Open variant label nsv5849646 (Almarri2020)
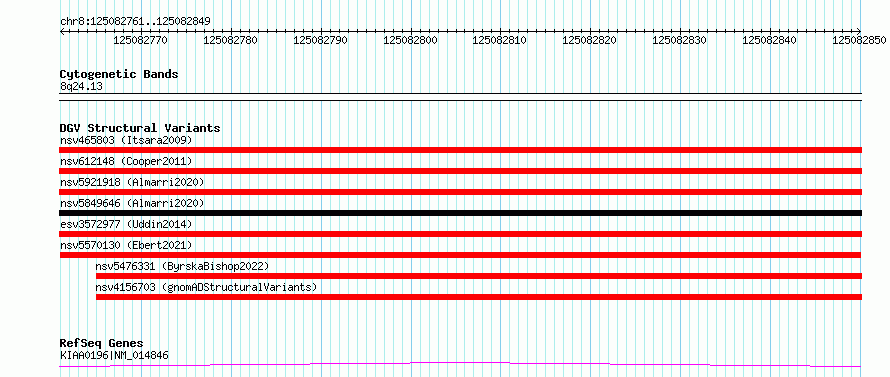The height and width of the screenshot is (377, 890). (132, 203)
